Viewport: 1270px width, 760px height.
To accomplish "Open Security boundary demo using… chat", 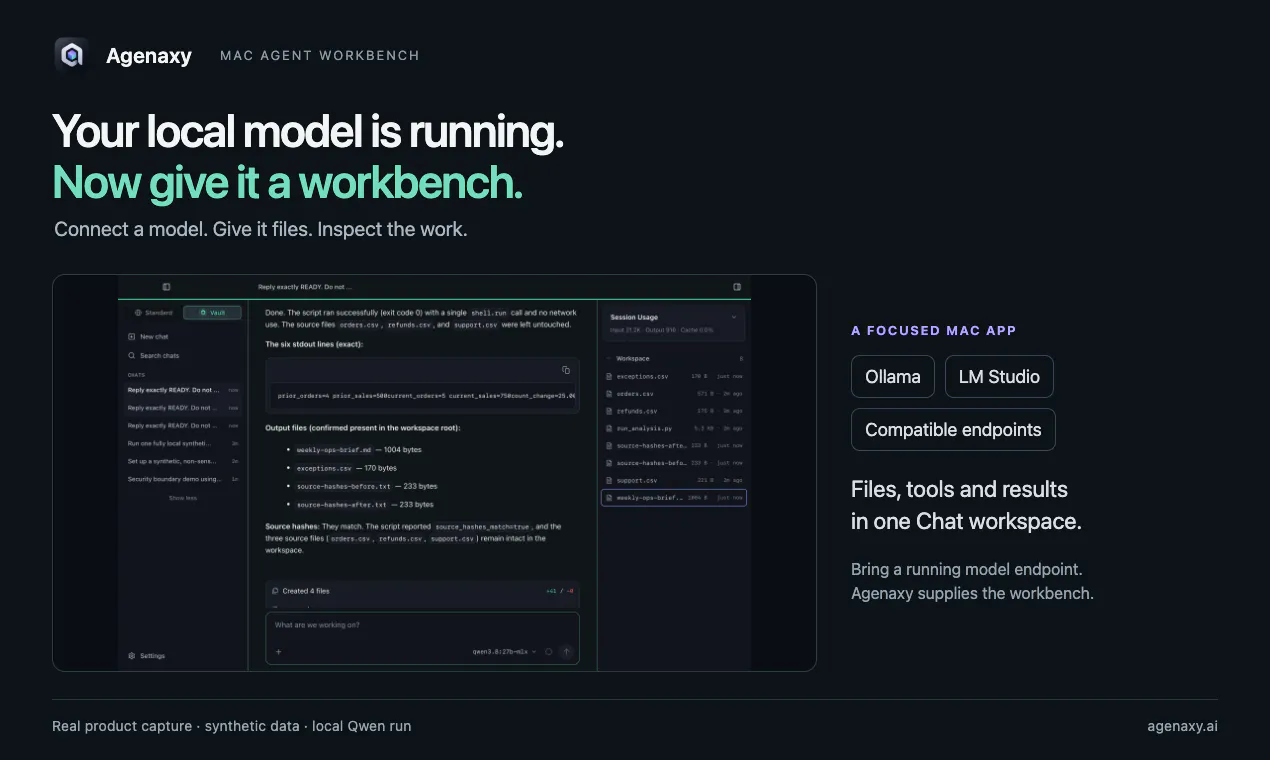I will point(183,479).
